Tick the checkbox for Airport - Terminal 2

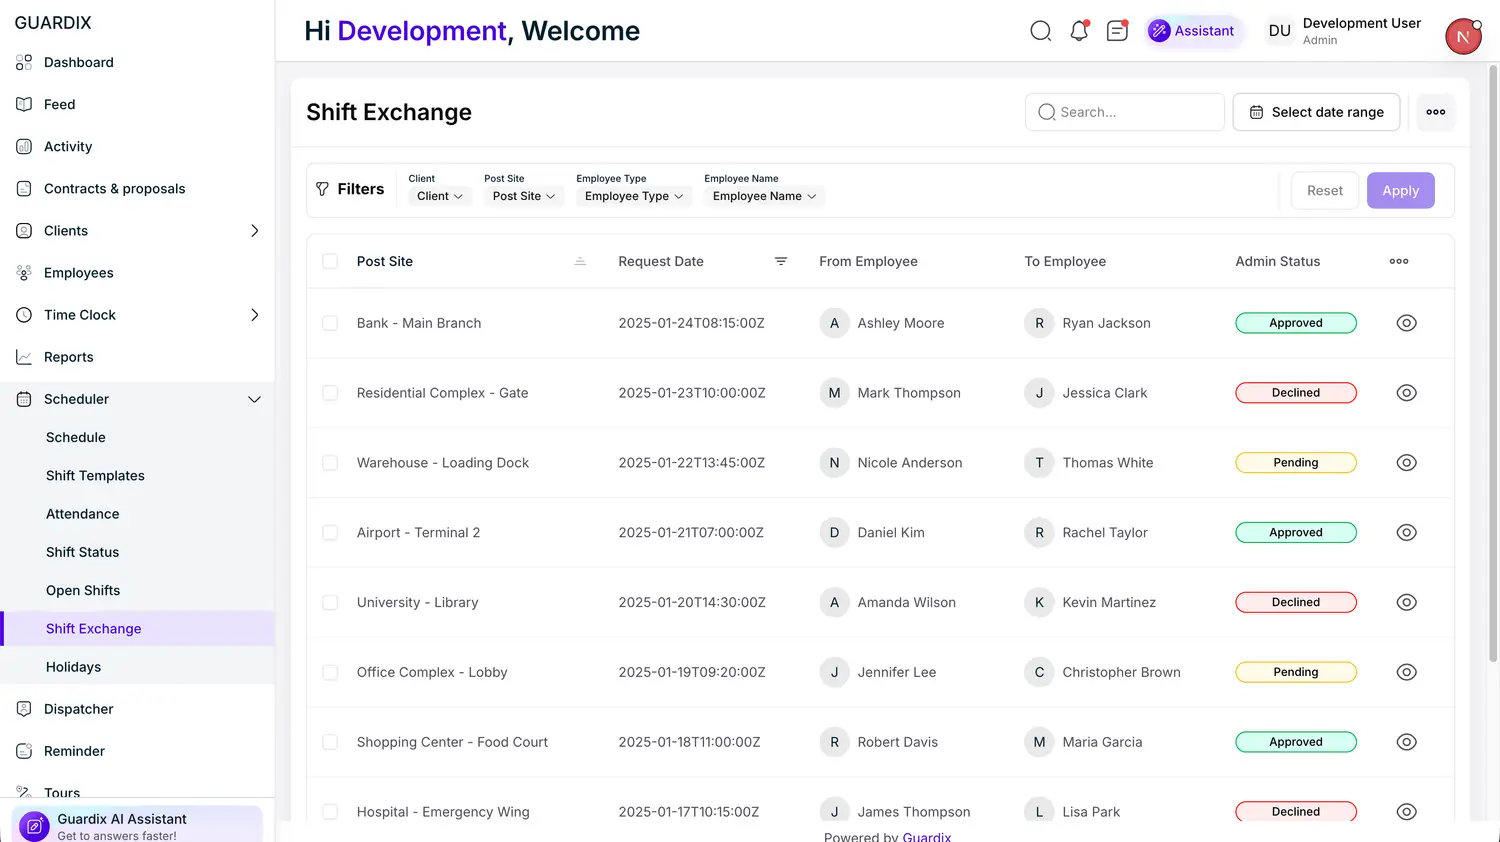pyautogui.click(x=330, y=533)
